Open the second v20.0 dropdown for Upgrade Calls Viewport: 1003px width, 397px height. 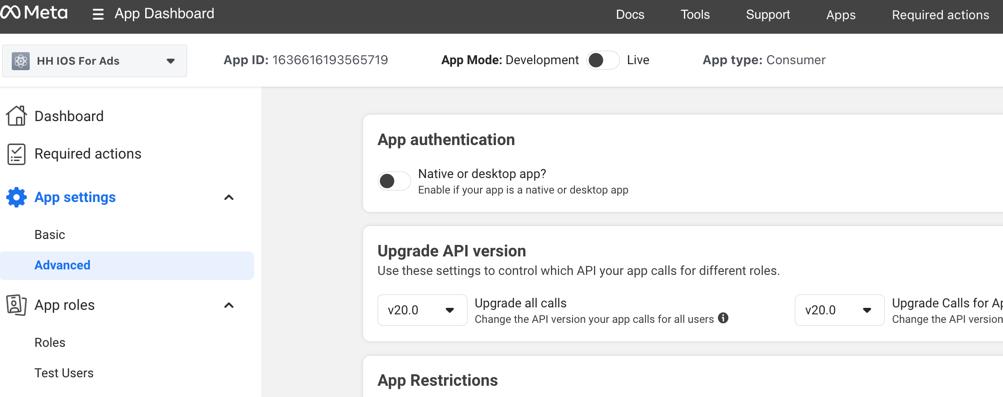pos(839,310)
